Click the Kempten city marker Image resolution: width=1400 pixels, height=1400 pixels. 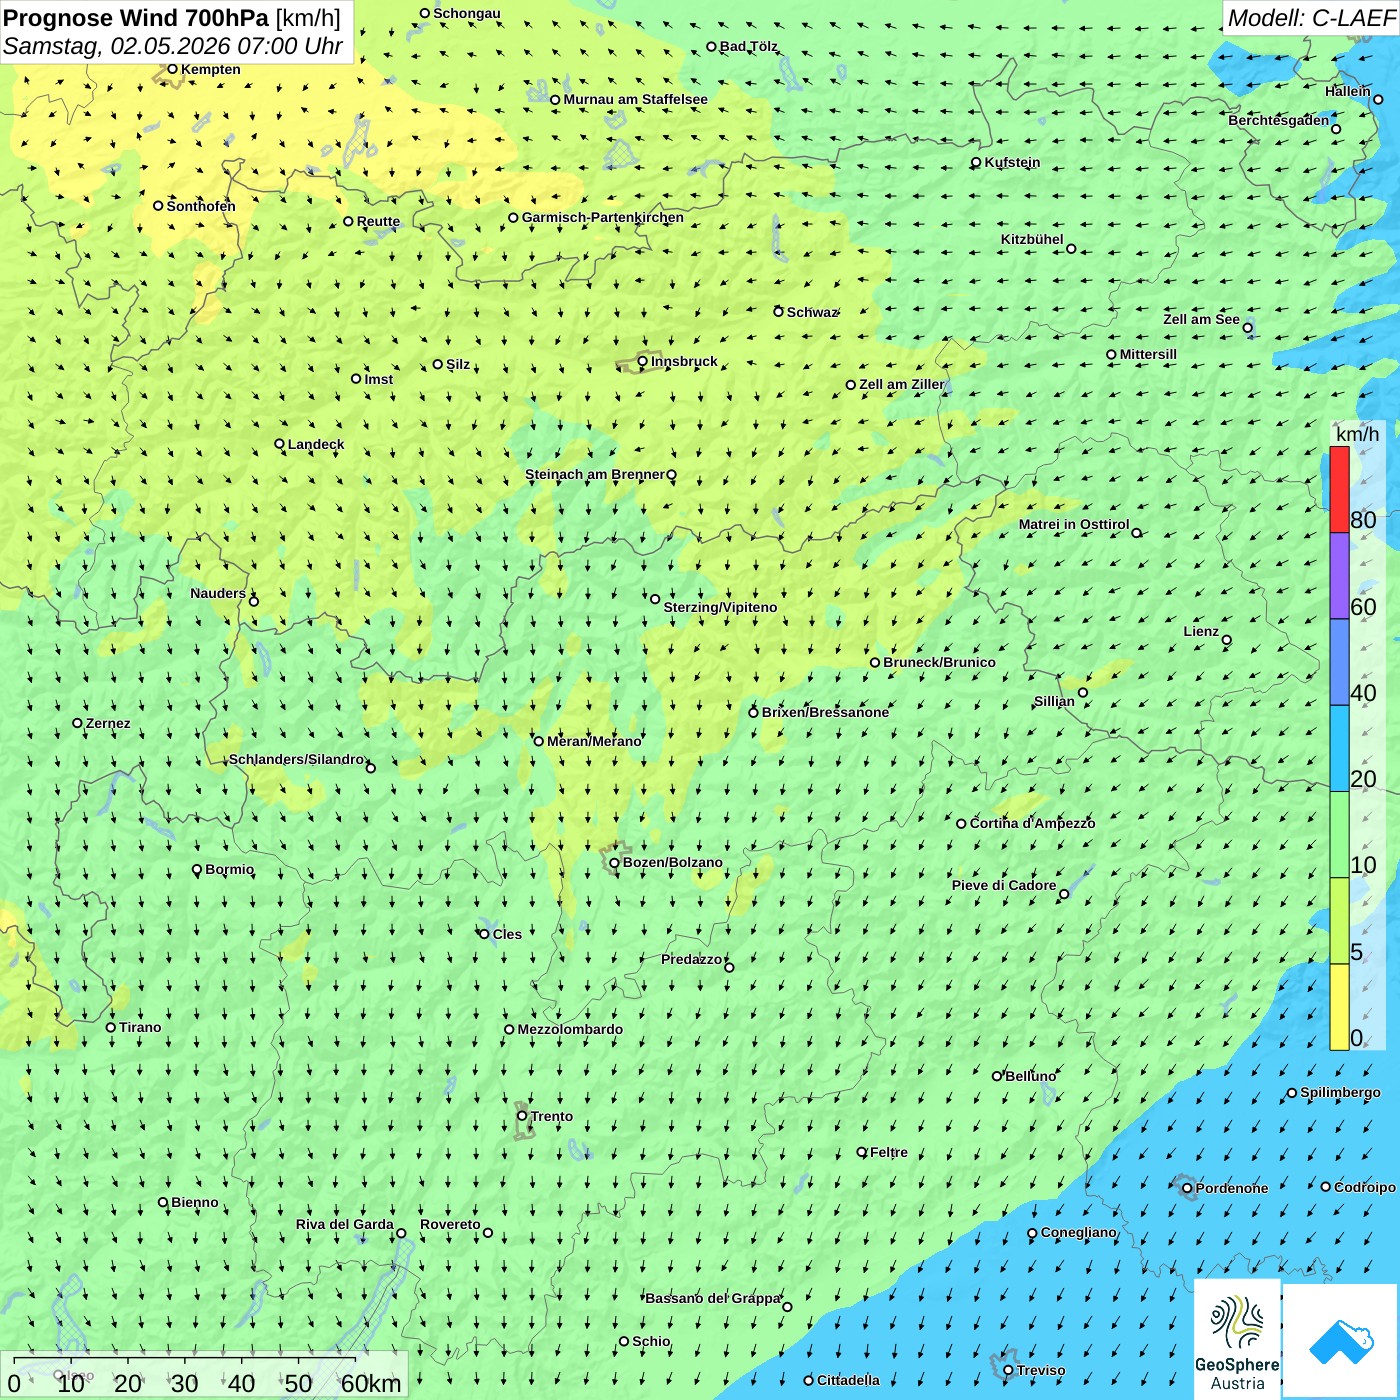coord(172,69)
